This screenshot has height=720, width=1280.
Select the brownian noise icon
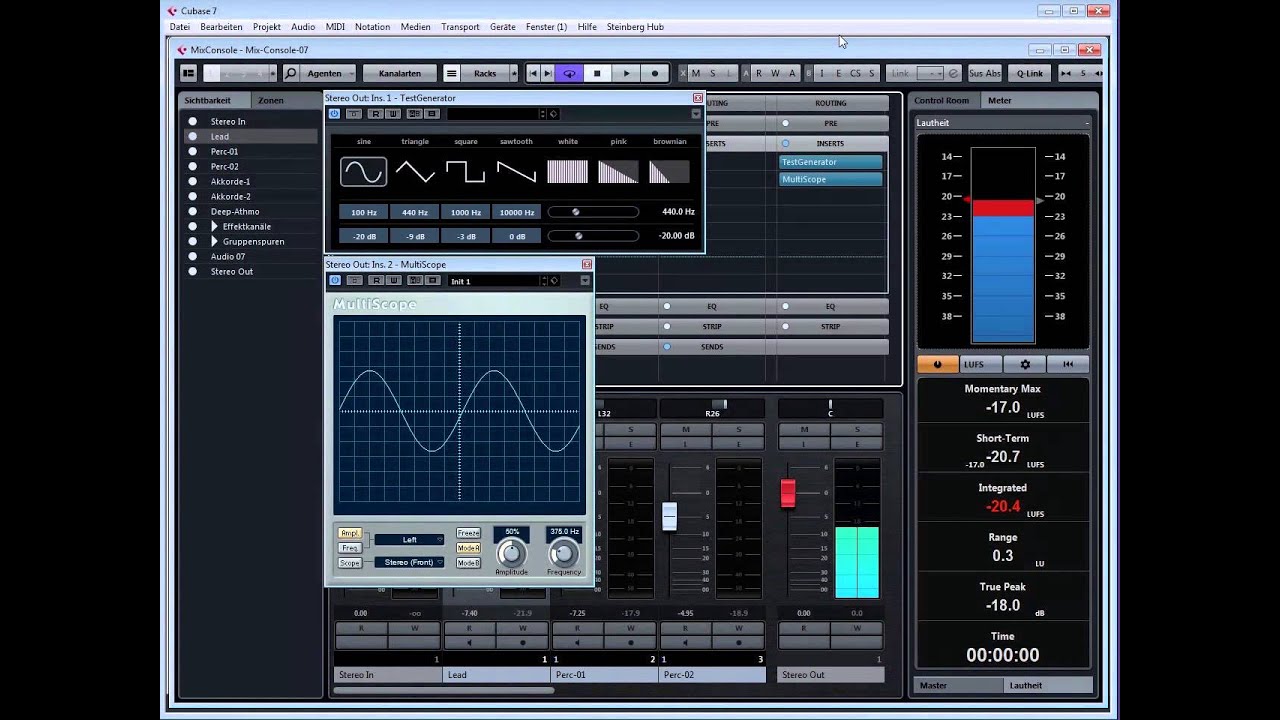669,172
